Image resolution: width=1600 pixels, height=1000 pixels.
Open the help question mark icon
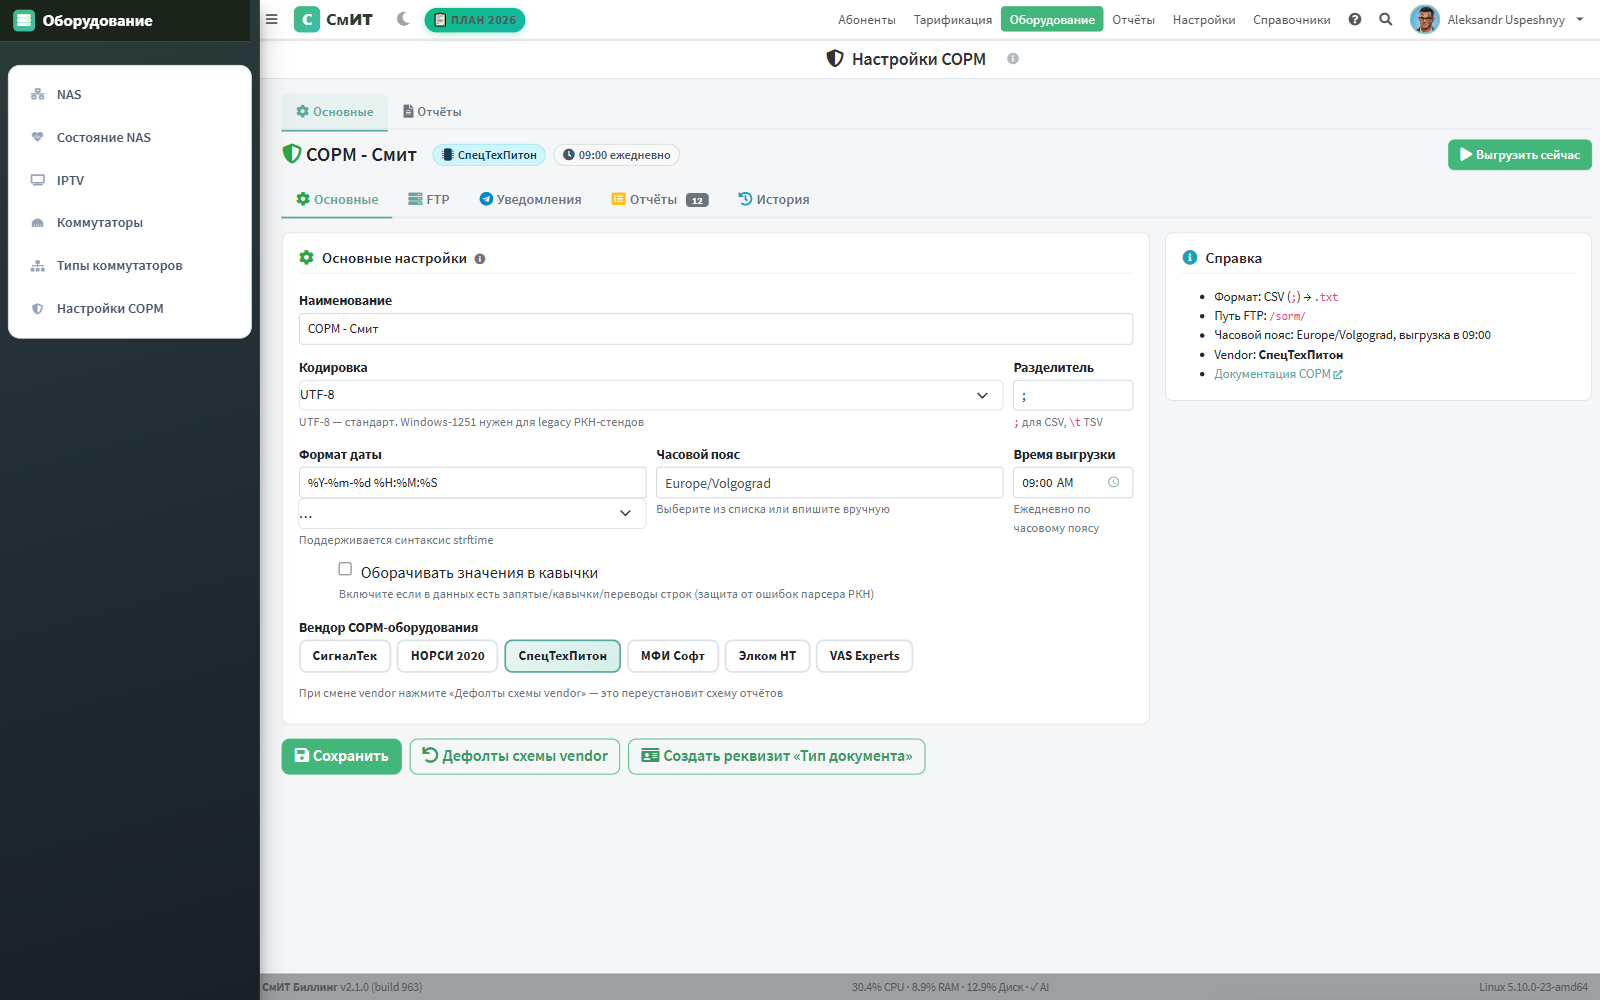click(1355, 19)
